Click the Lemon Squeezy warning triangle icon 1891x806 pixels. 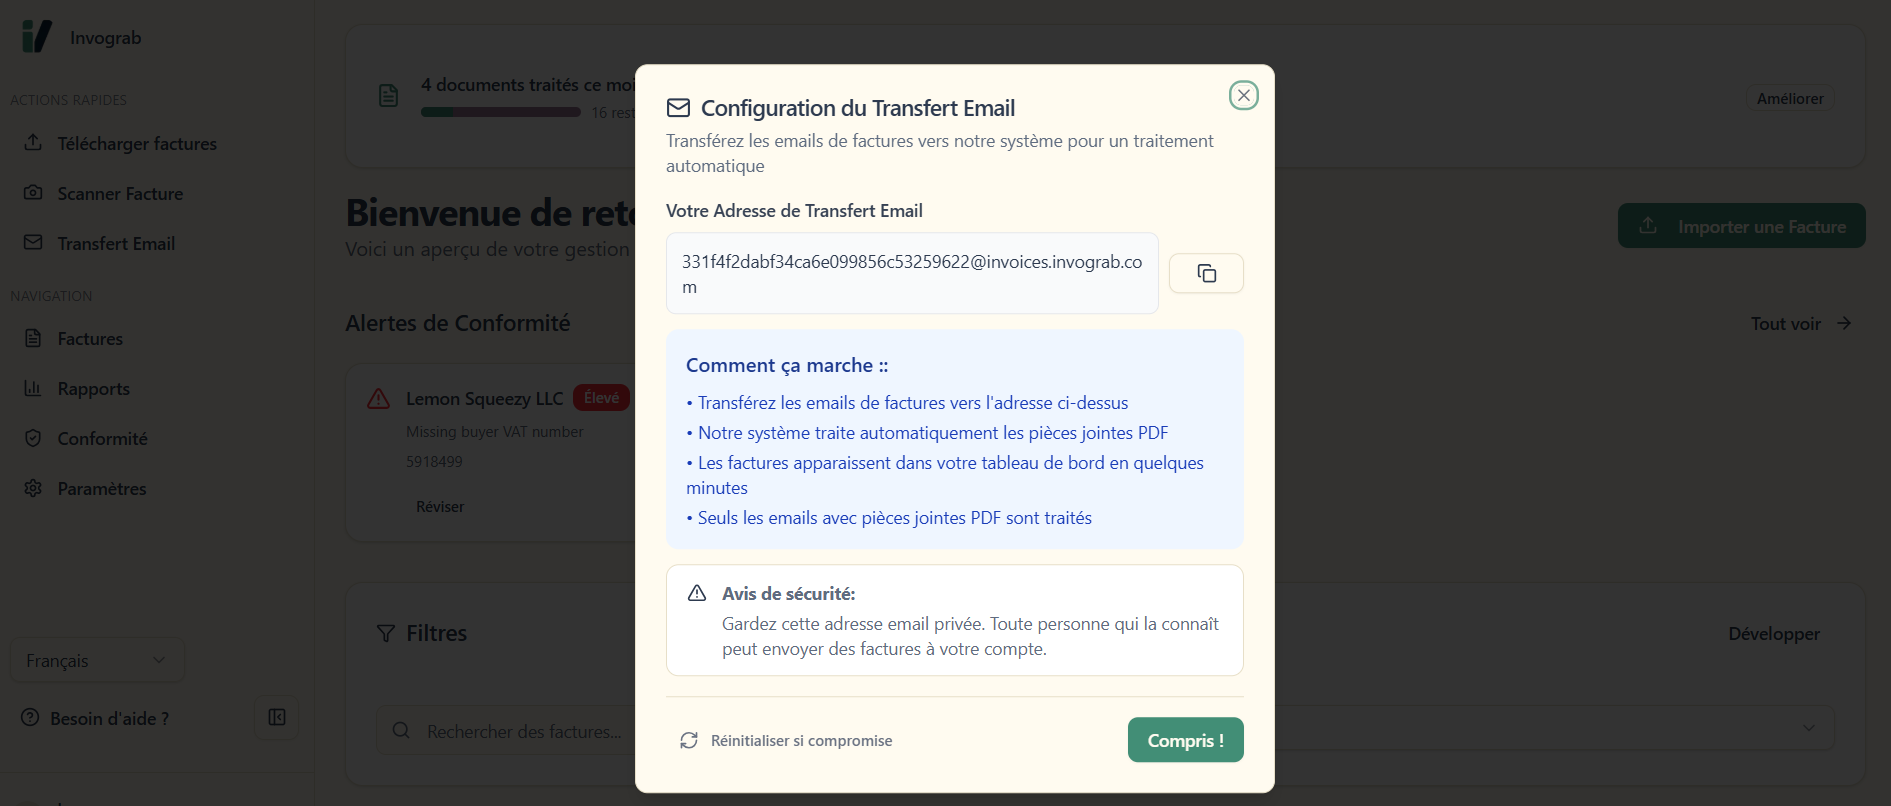tap(379, 399)
